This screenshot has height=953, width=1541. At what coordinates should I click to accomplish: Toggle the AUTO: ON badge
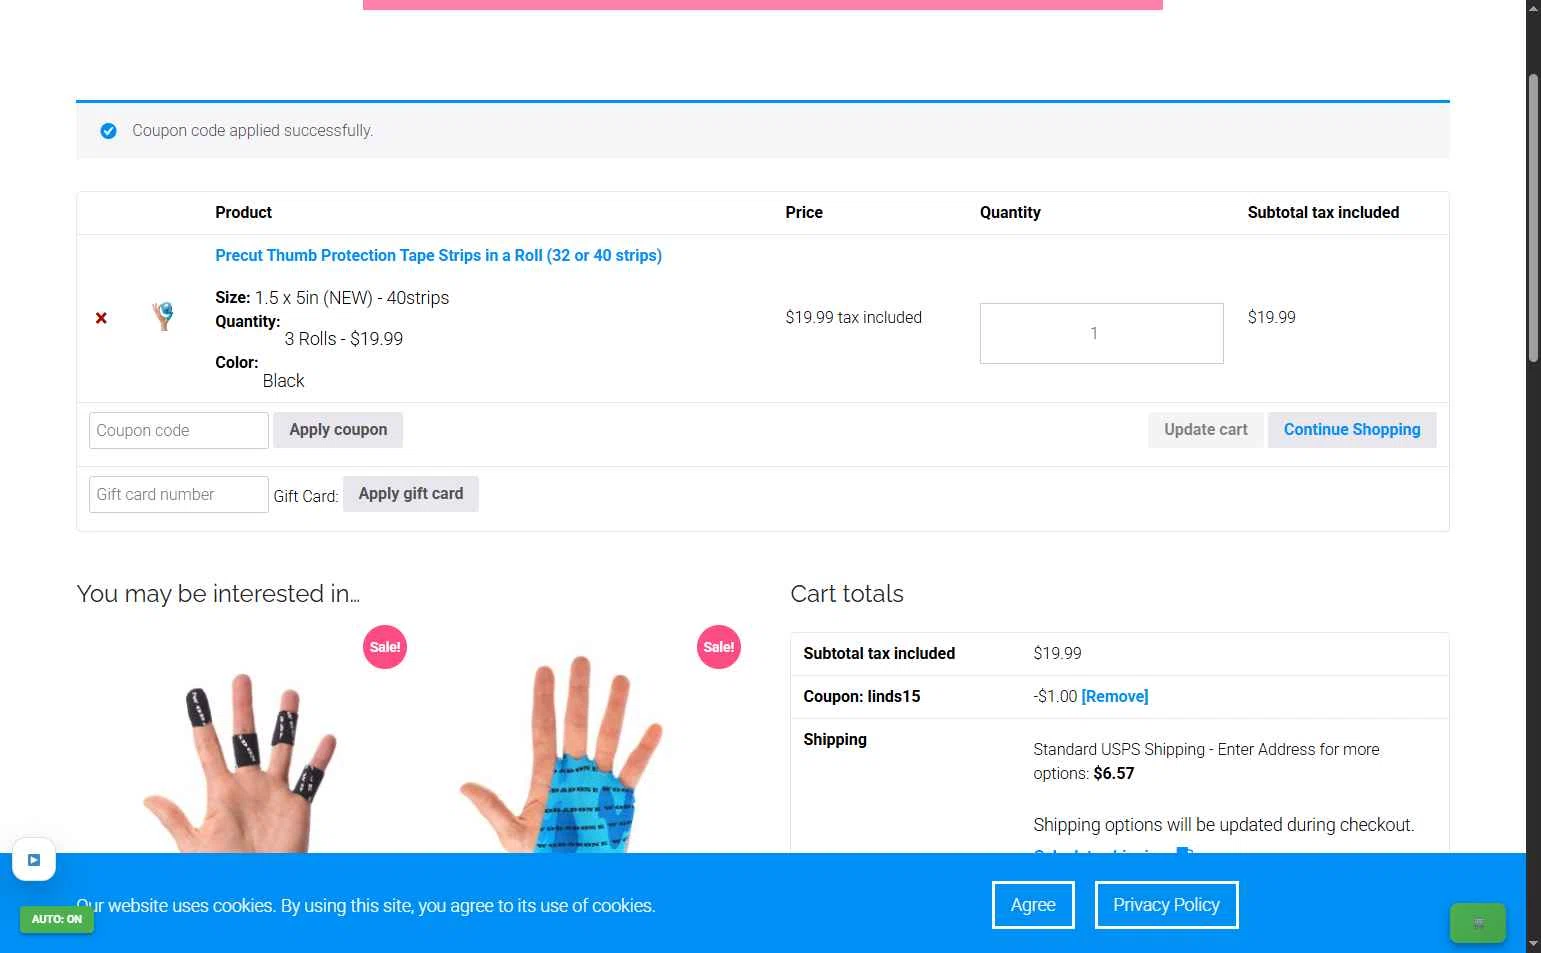(x=56, y=919)
